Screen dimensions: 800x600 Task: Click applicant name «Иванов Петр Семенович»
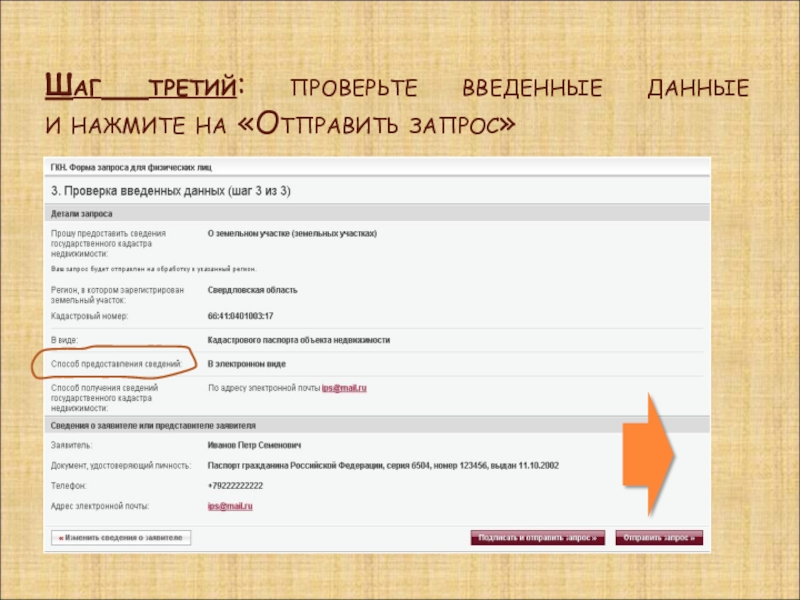[x=254, y=445]
